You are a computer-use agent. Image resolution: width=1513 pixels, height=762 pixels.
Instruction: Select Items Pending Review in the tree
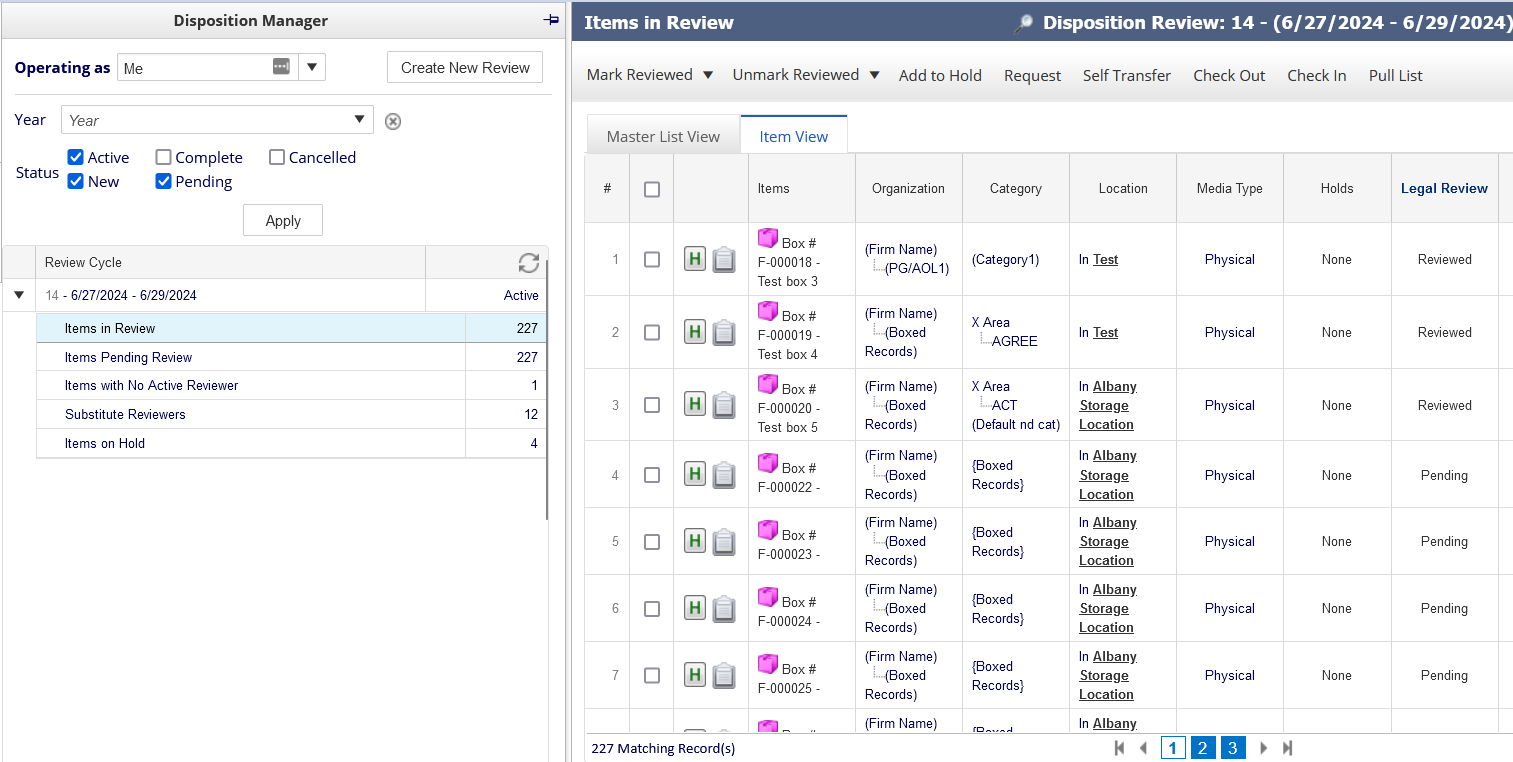[x=292, y=357]
